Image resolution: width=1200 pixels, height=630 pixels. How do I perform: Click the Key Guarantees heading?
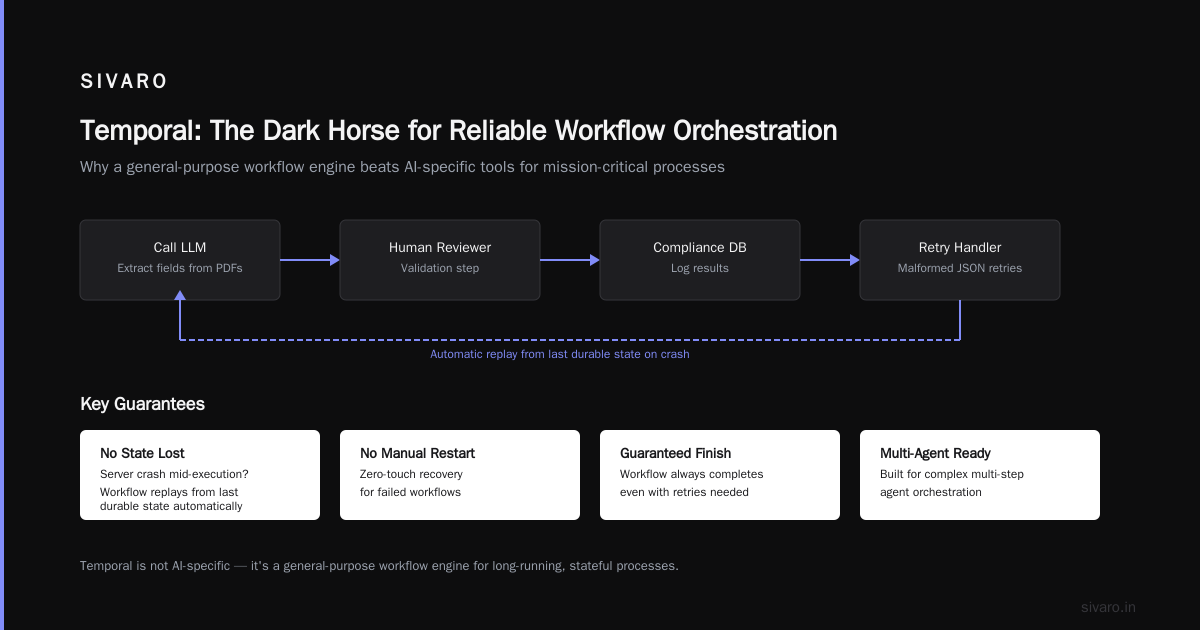click(142, 404)
